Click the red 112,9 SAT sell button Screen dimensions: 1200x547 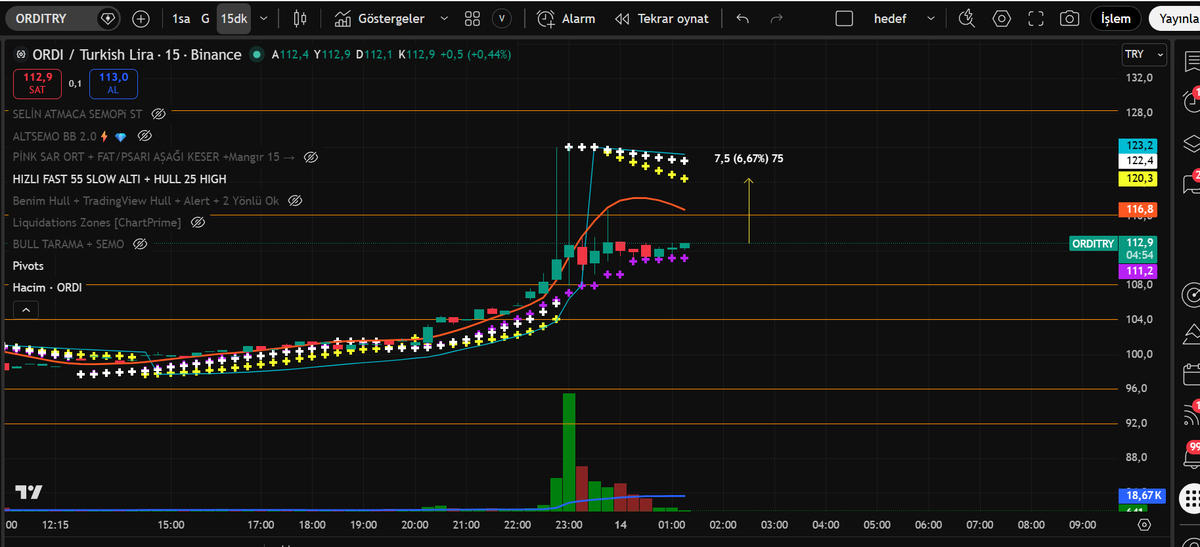coord(37,83)
